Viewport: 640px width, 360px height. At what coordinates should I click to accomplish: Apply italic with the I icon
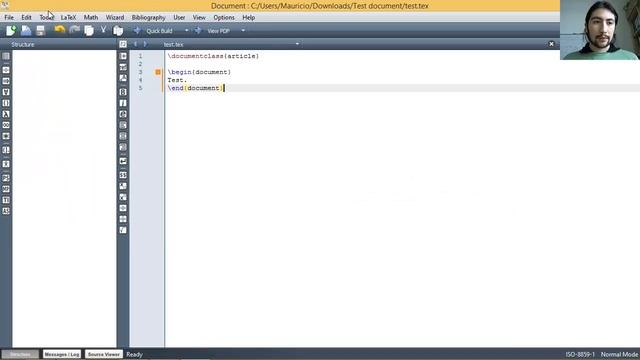(x=123, y=103)
